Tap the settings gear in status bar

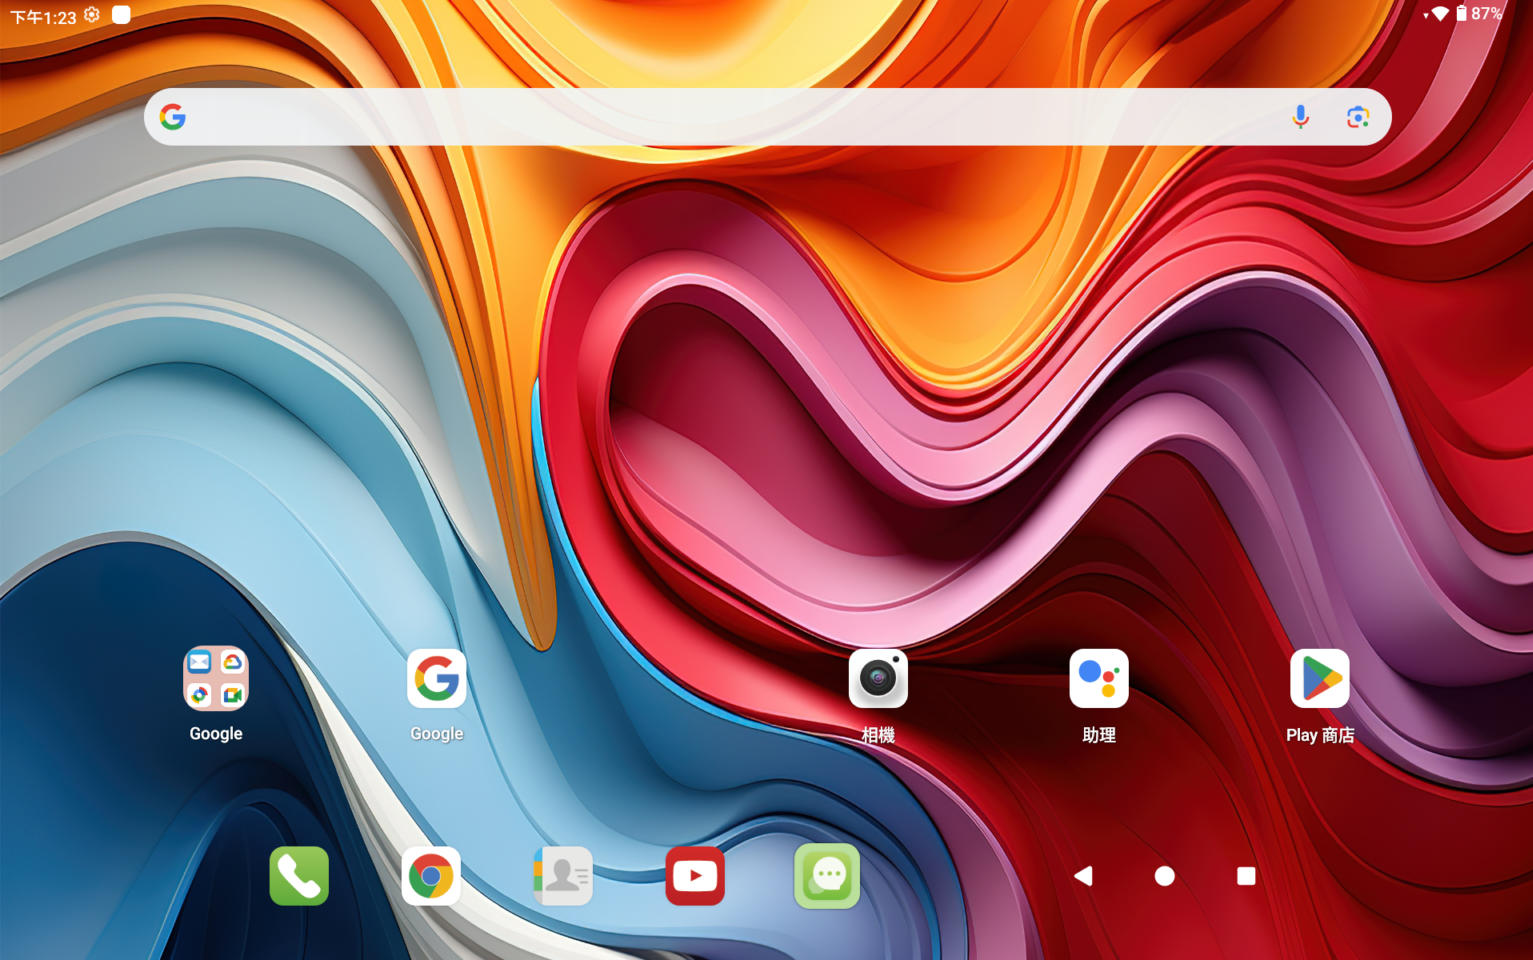[92, 14]
